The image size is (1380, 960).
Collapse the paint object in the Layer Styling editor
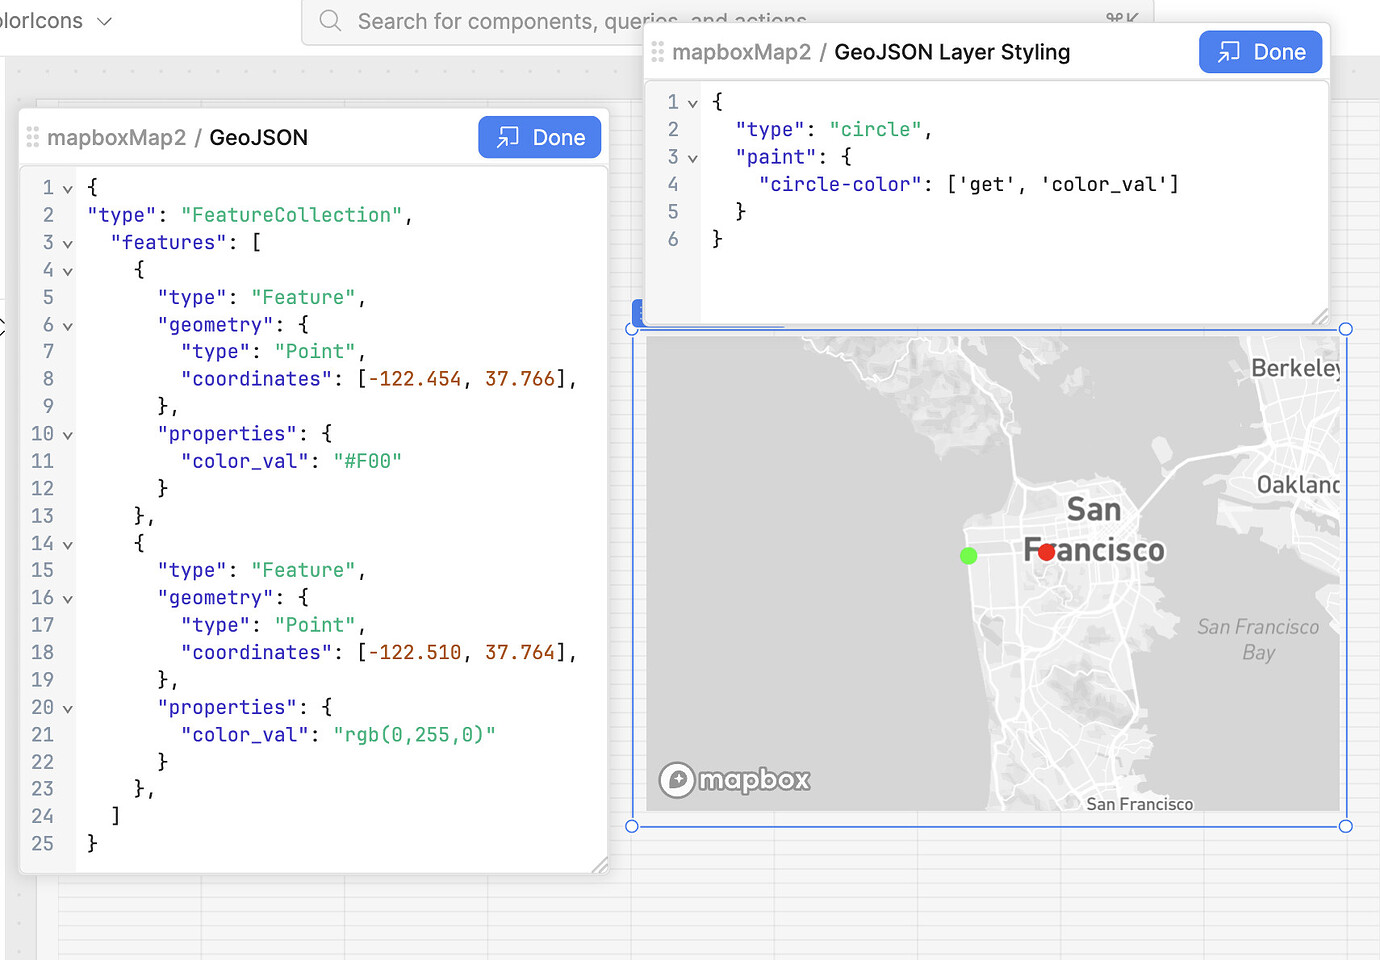coord(693,157)
